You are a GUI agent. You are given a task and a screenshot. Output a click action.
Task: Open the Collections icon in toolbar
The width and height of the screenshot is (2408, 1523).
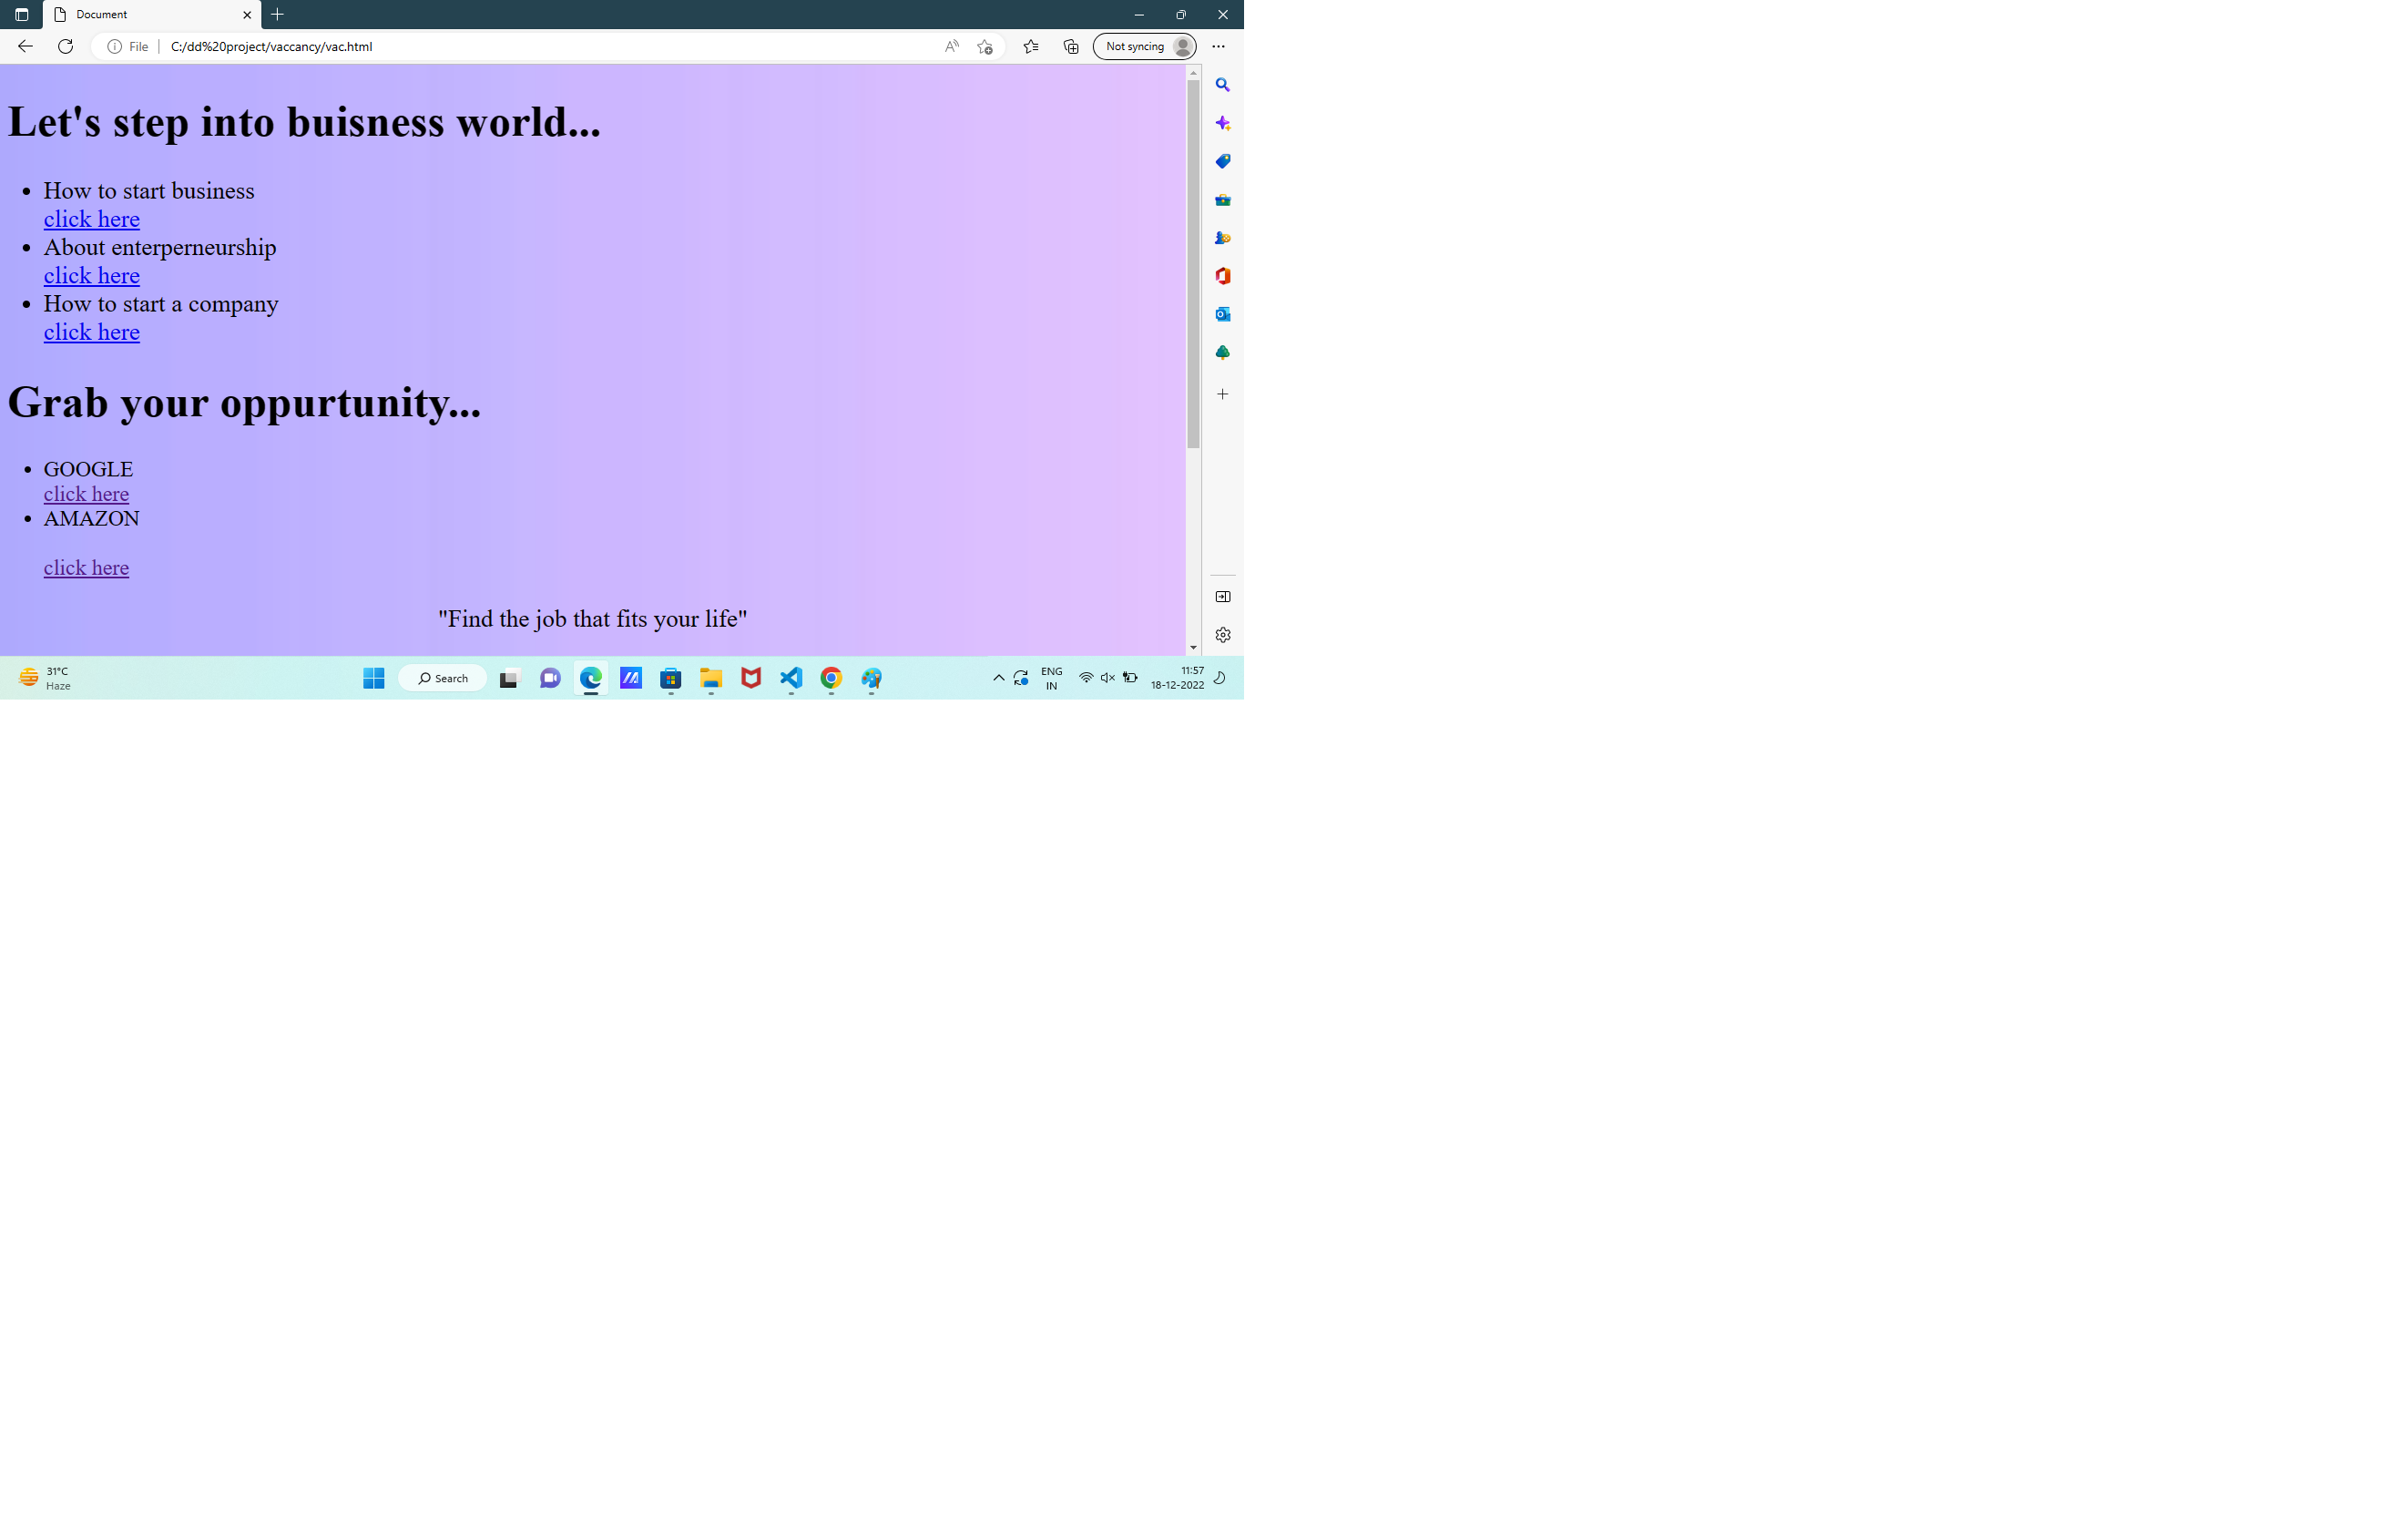1071,46
